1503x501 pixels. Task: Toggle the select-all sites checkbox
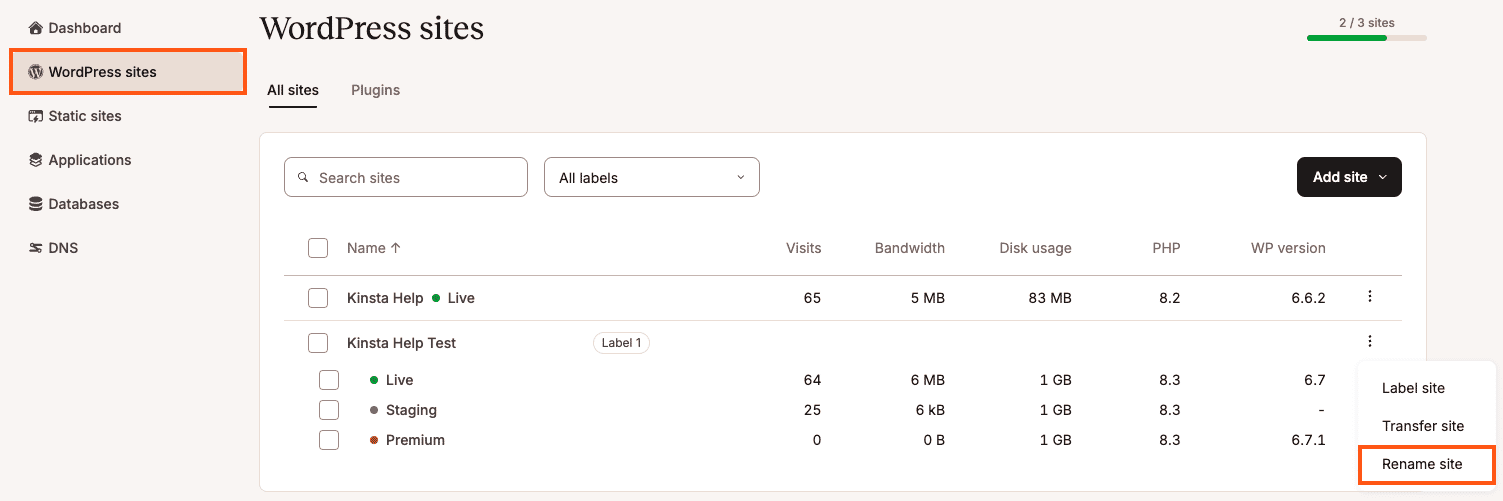pyautogui.click(x=318, y=248)
